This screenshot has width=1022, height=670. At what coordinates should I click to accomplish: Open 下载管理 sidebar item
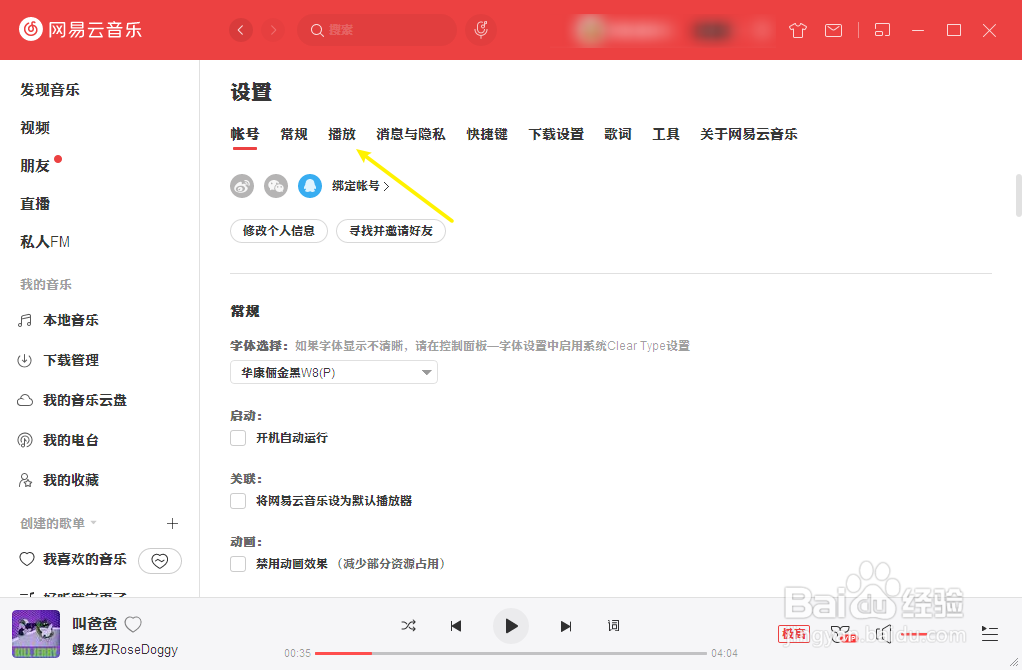point(71,360)
